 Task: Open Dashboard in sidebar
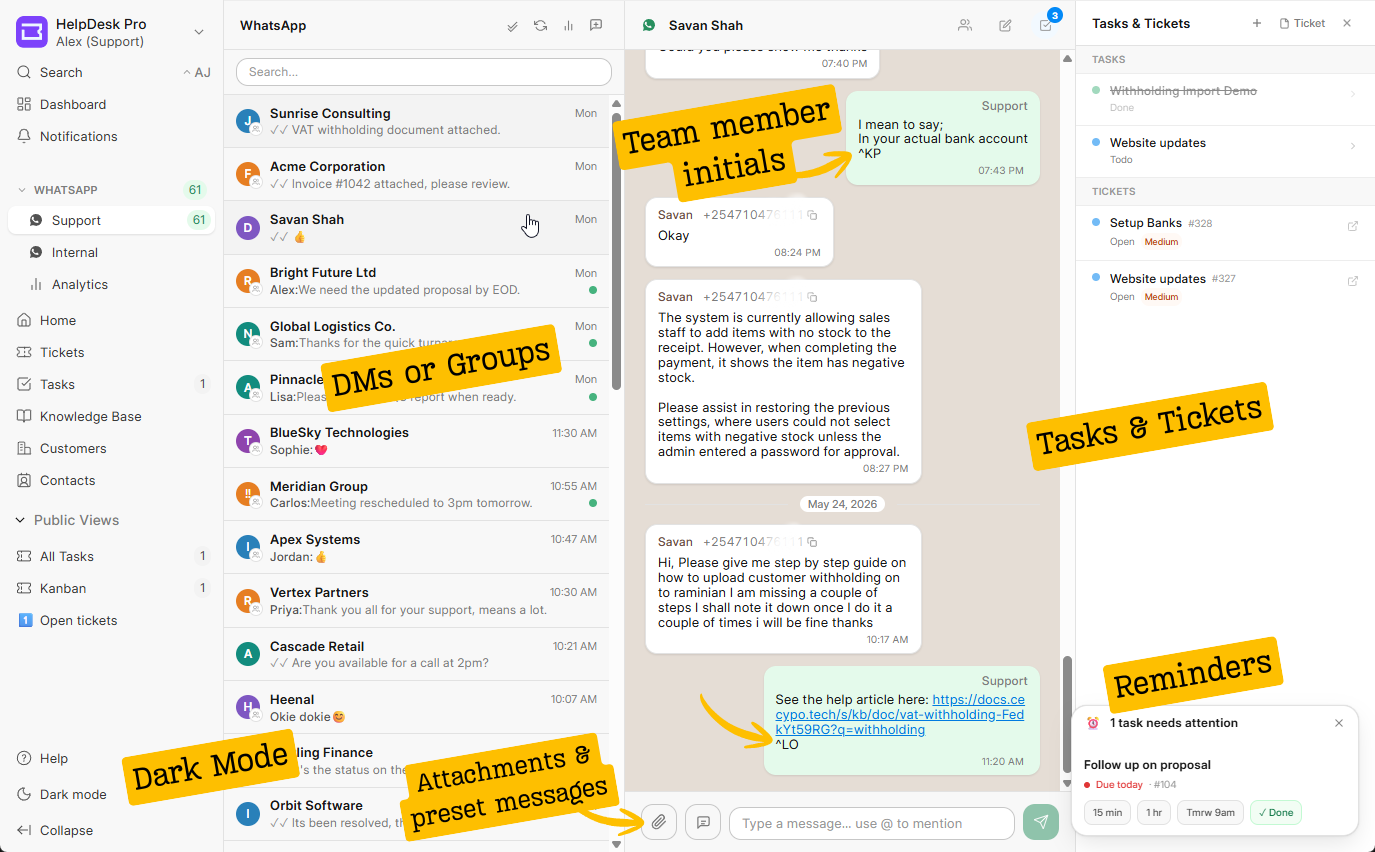tap(73, 104)
